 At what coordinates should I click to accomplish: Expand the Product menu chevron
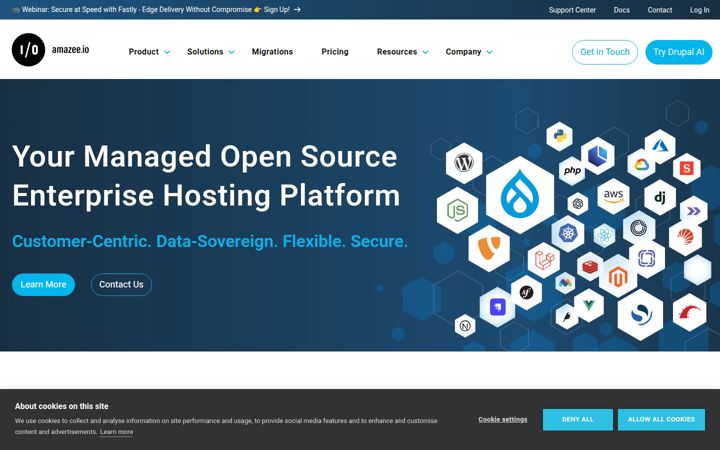pos(167,52)
